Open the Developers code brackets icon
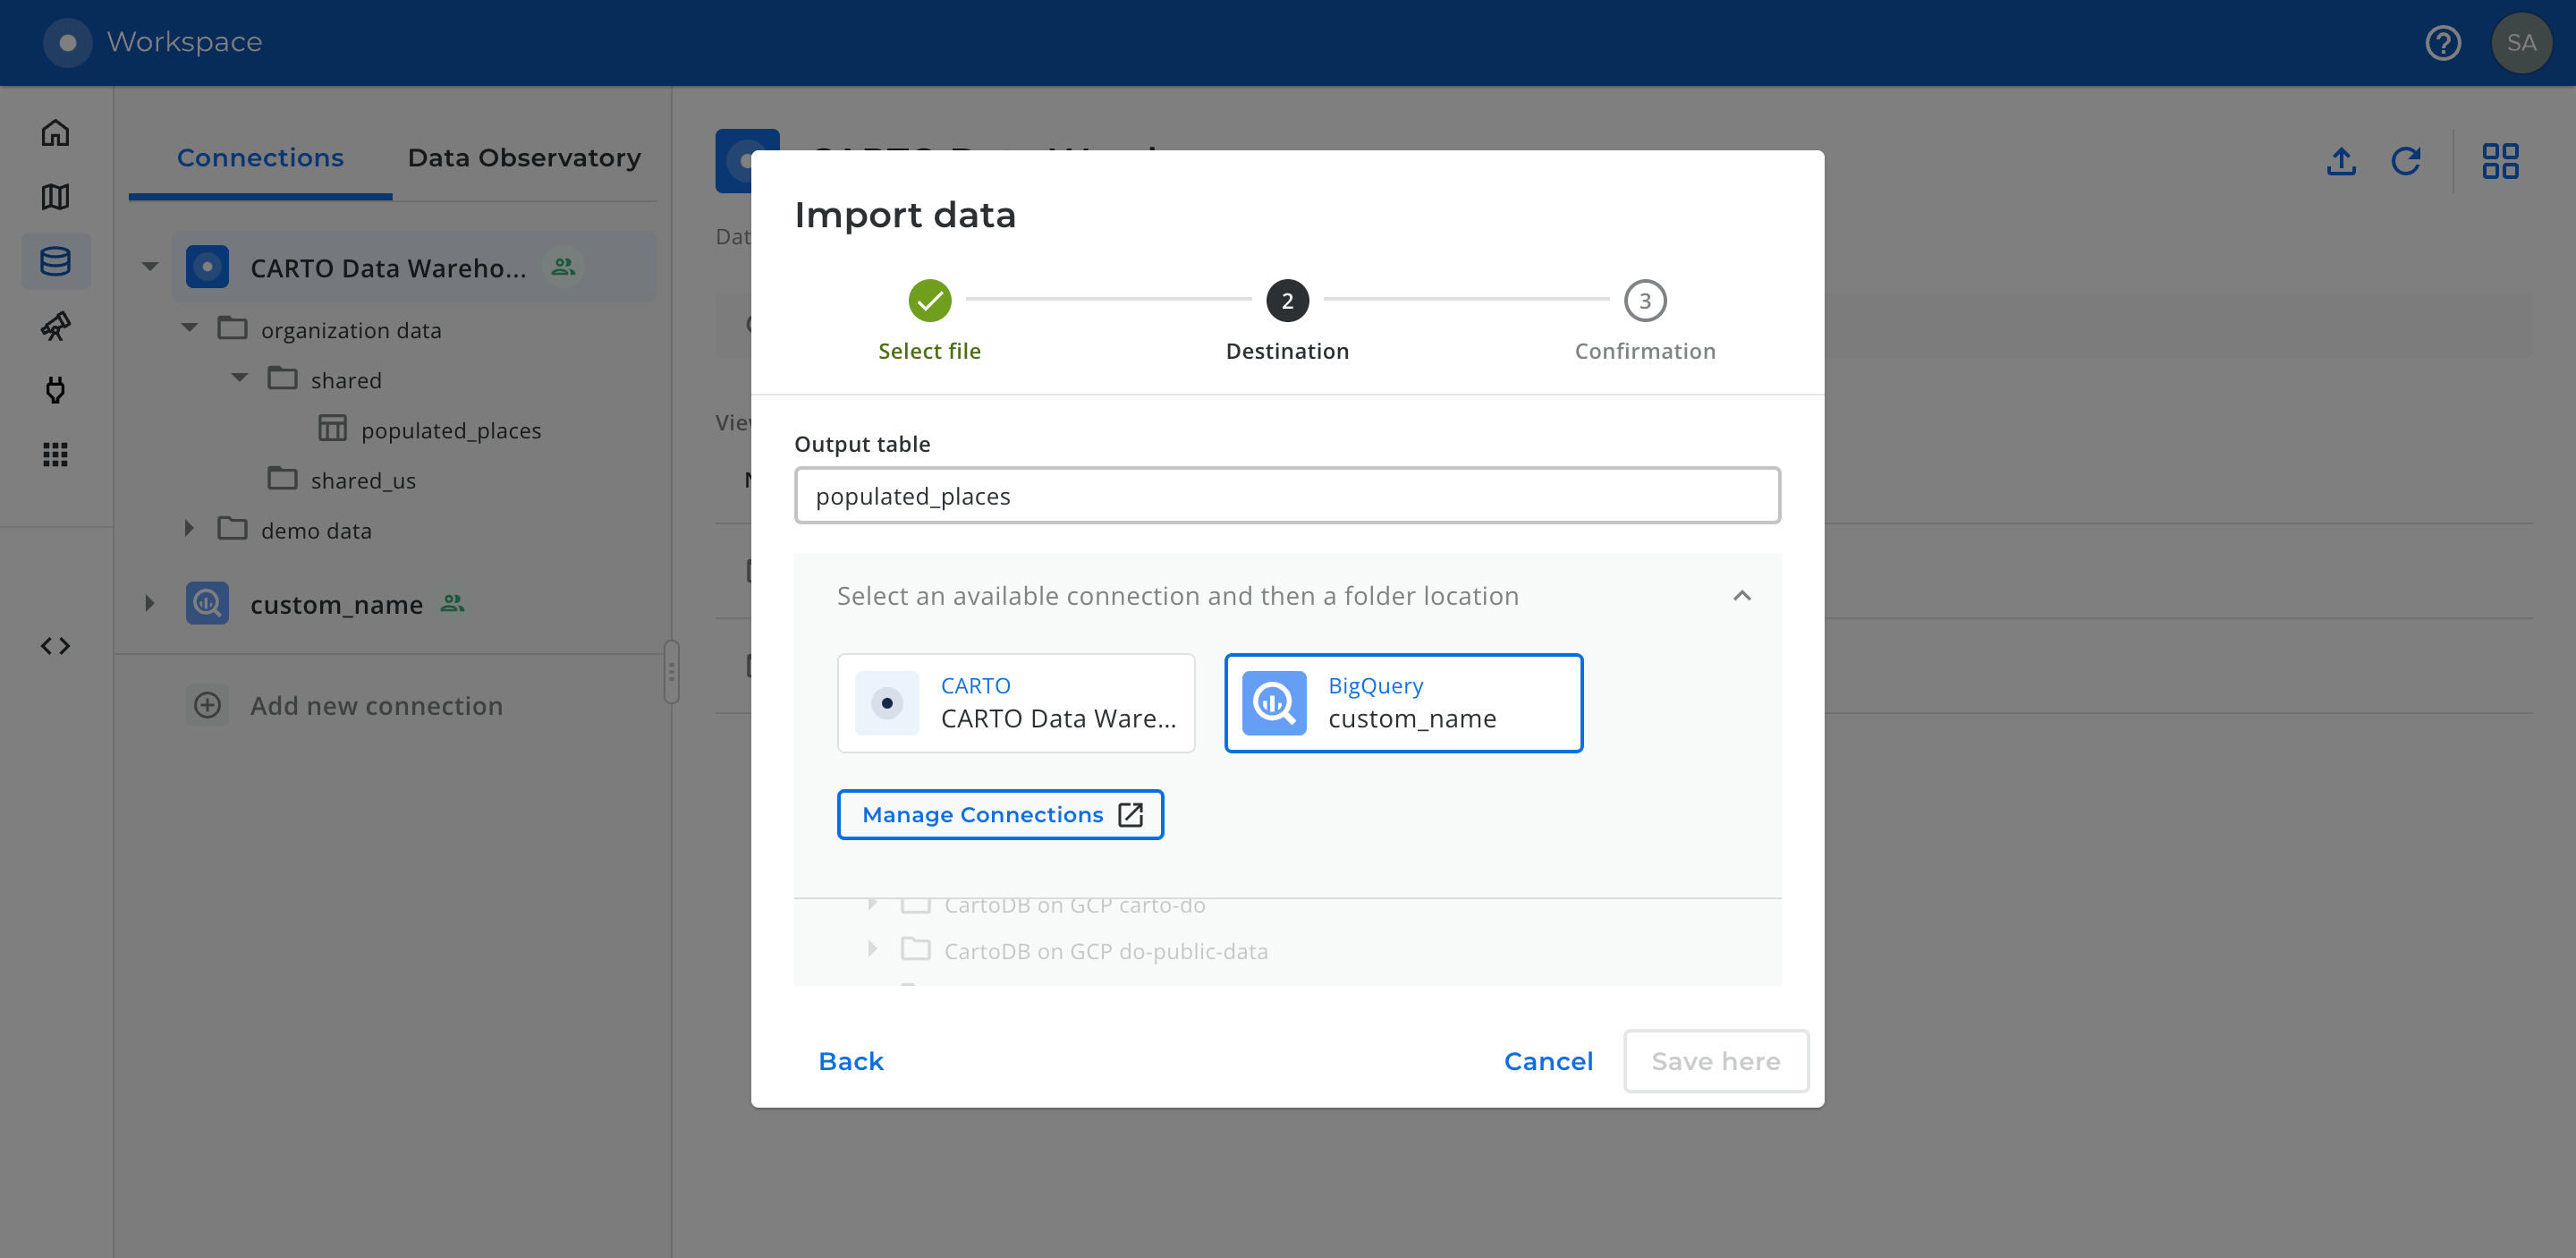The image size is (2576, 1258). click(55, 646)
